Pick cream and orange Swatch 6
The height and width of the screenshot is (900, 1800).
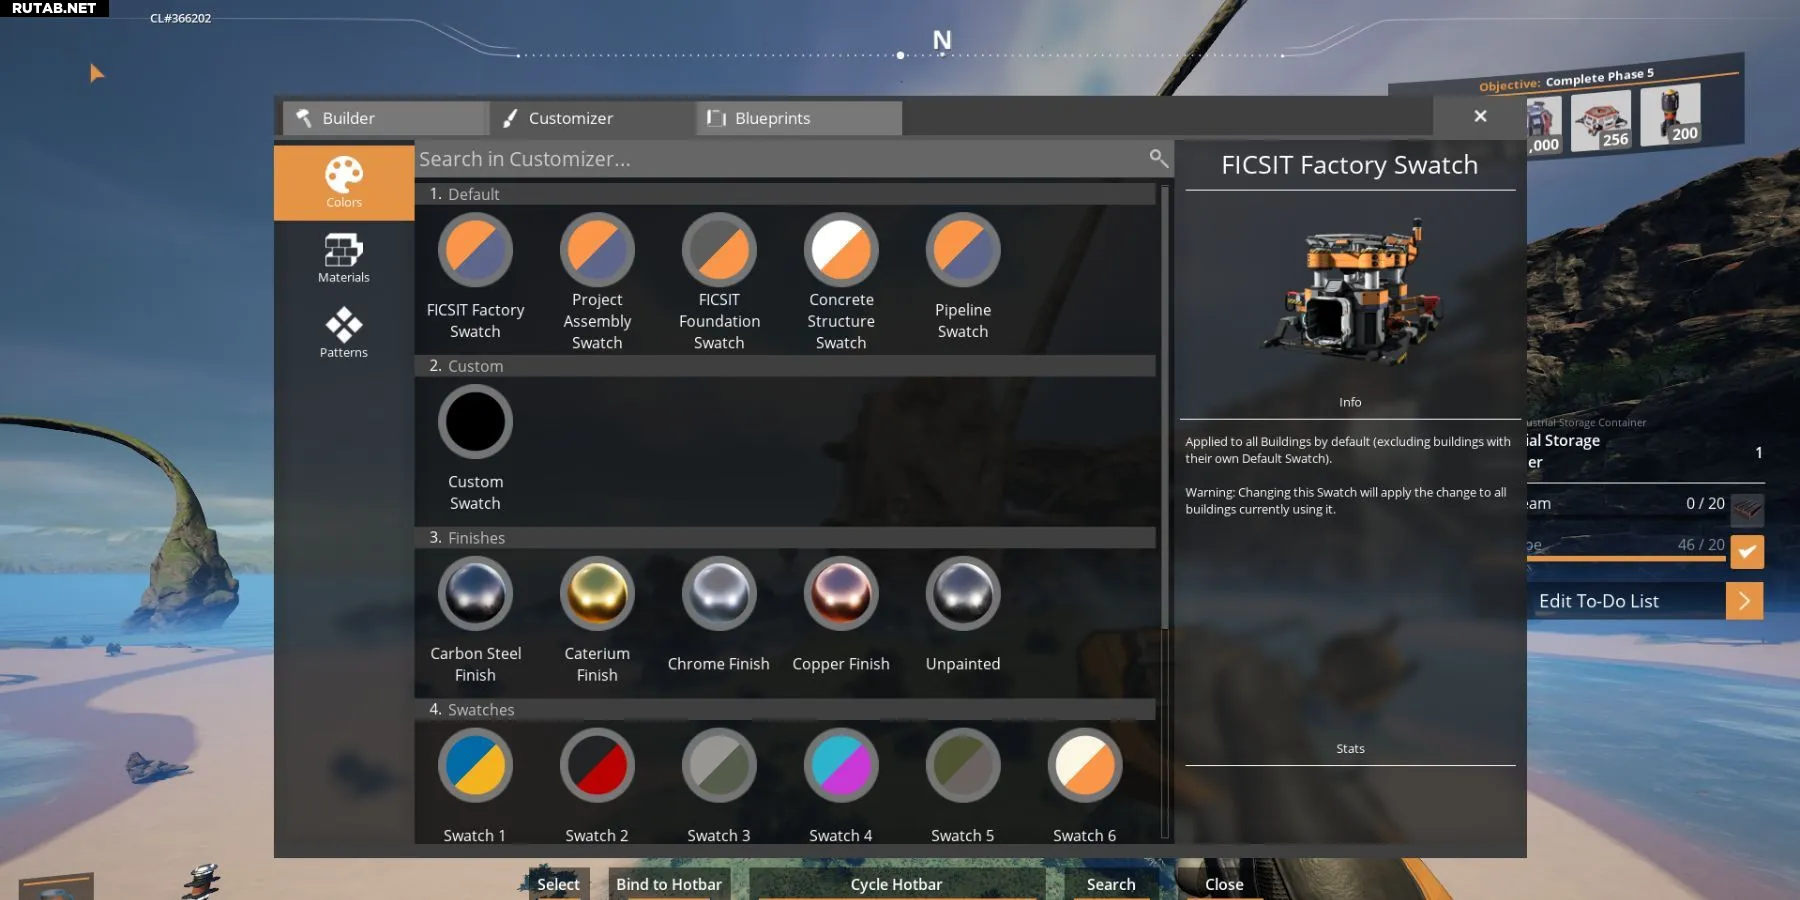[1085, 765]
